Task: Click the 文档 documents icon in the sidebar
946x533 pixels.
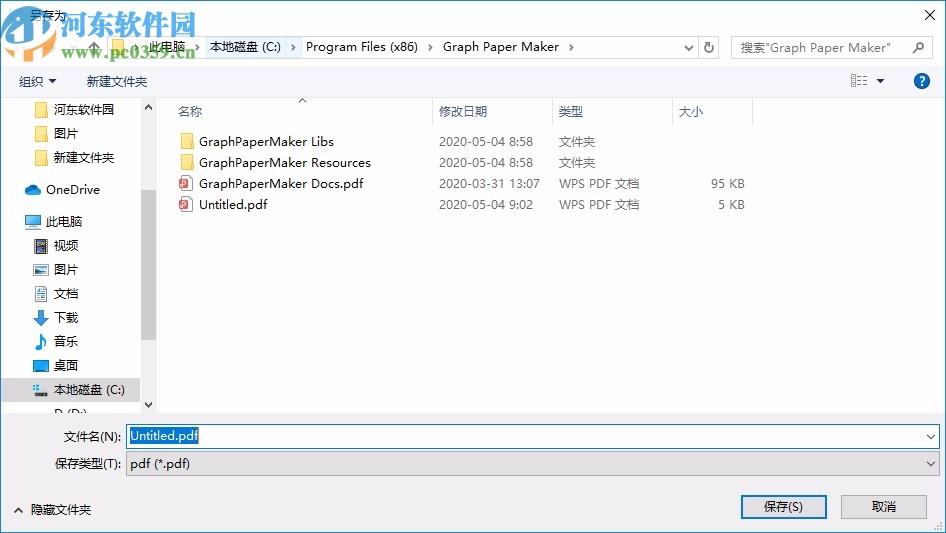Action: pyautogui.click(x=40, y=294)
